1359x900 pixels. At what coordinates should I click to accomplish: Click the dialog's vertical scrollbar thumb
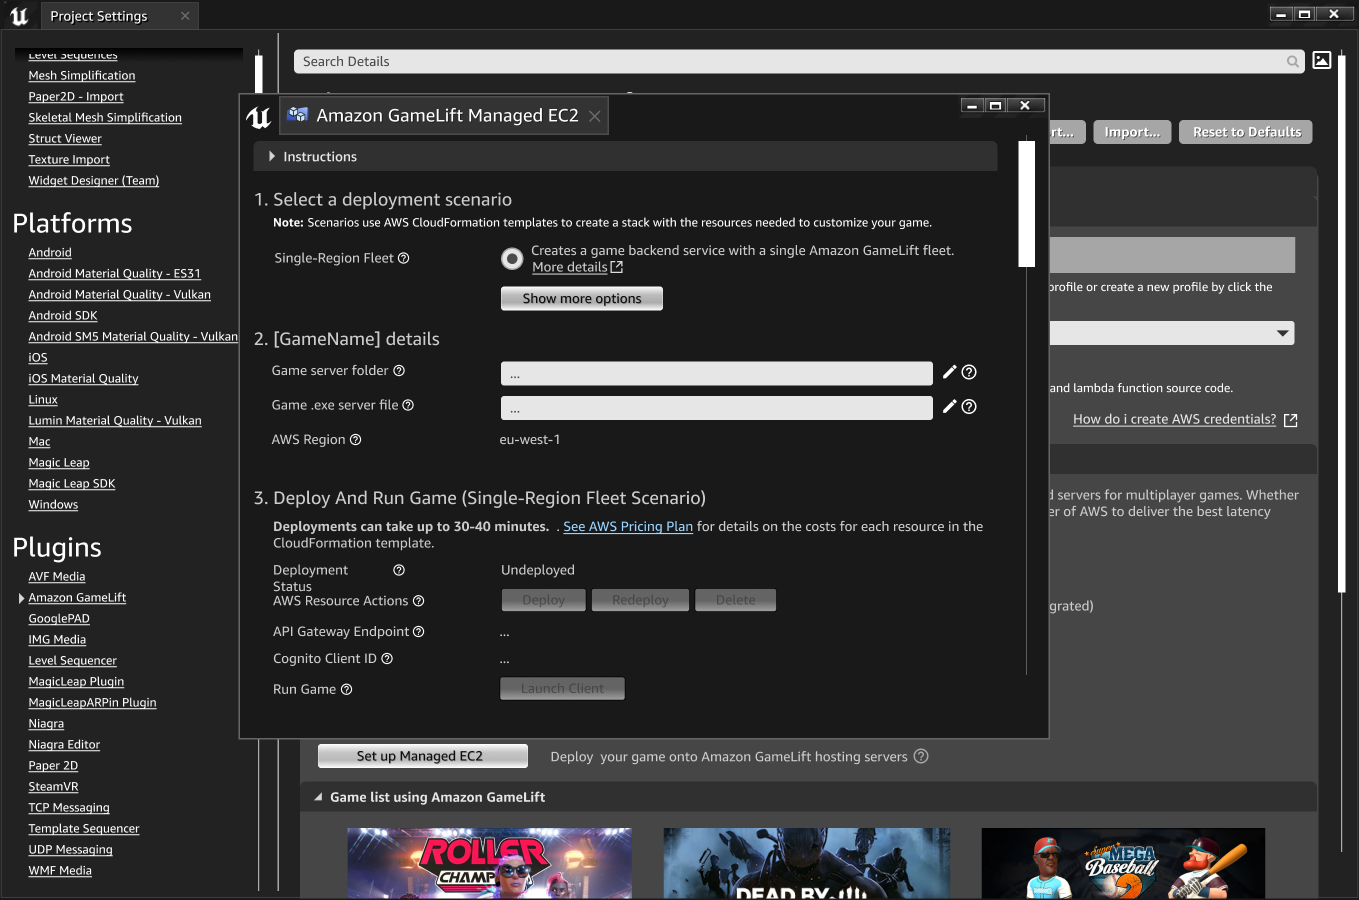1026,204
